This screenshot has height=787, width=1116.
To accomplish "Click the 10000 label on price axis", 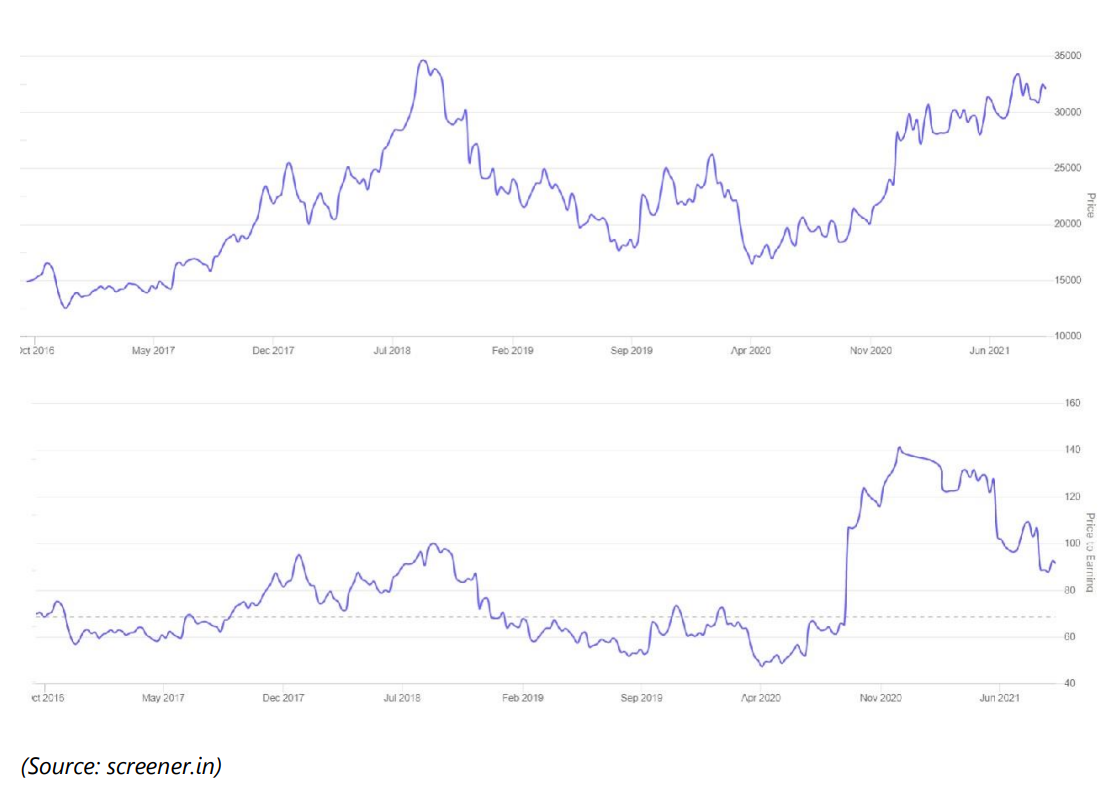I will (1069, 336).
